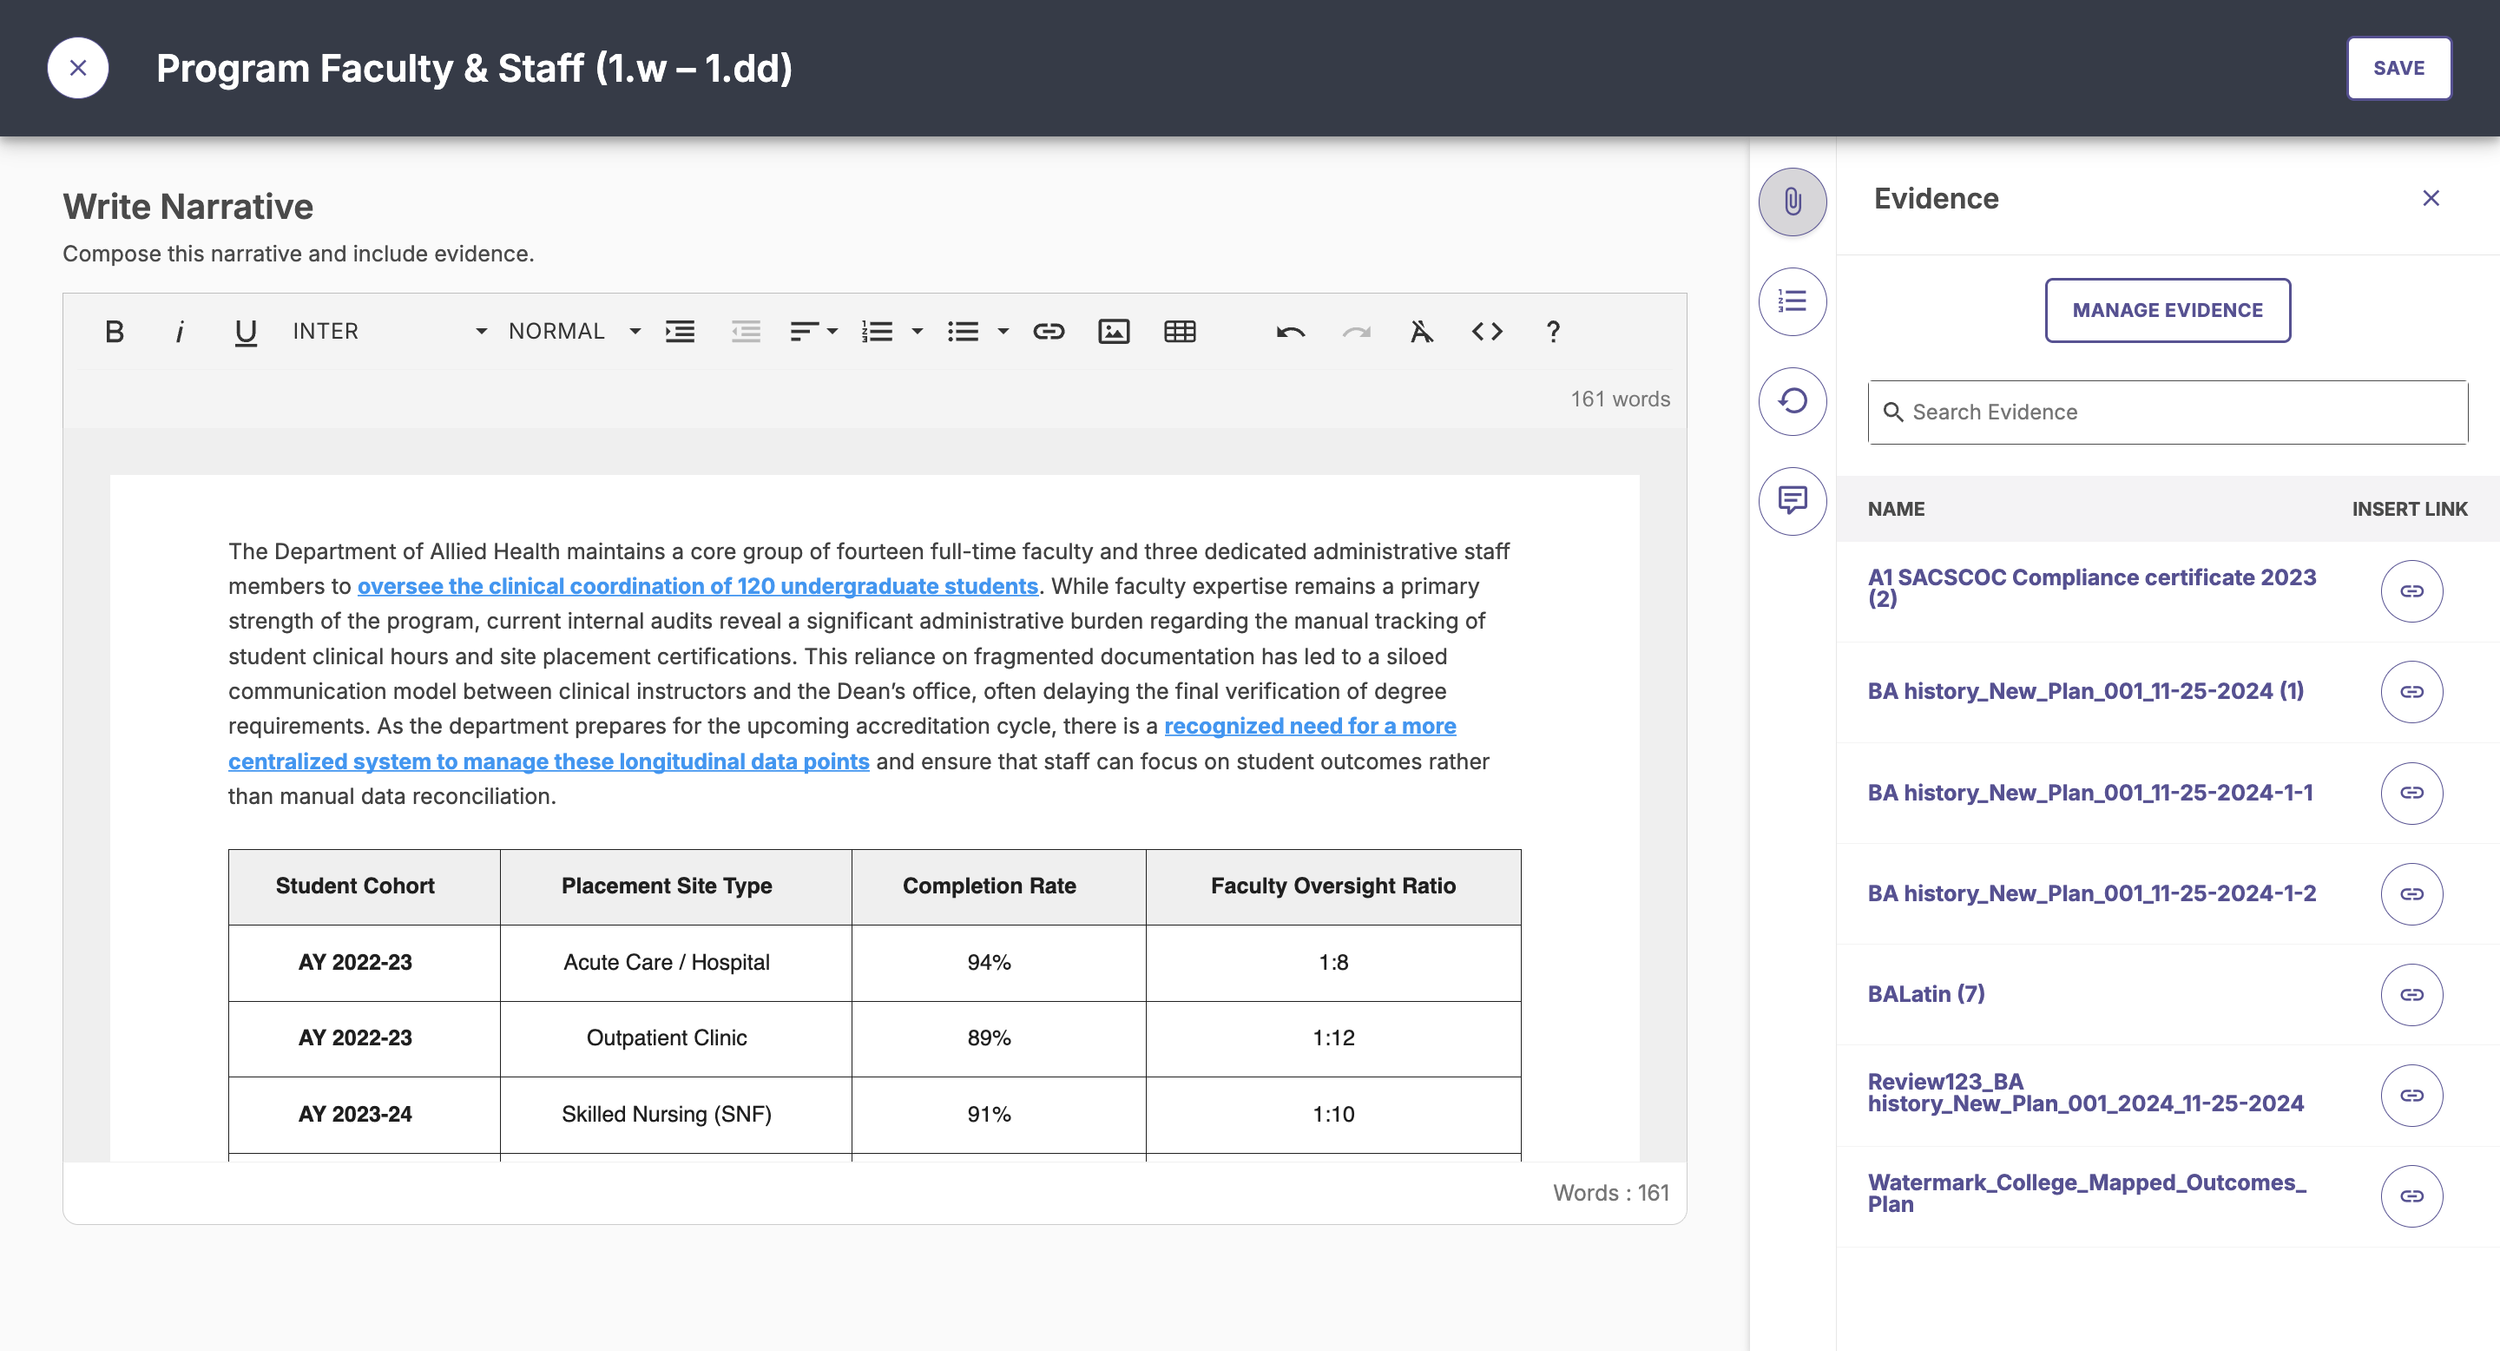Open revision history sidebar icon
The width and height of the screenshot is (2500, 1351).
[1792, 401]
